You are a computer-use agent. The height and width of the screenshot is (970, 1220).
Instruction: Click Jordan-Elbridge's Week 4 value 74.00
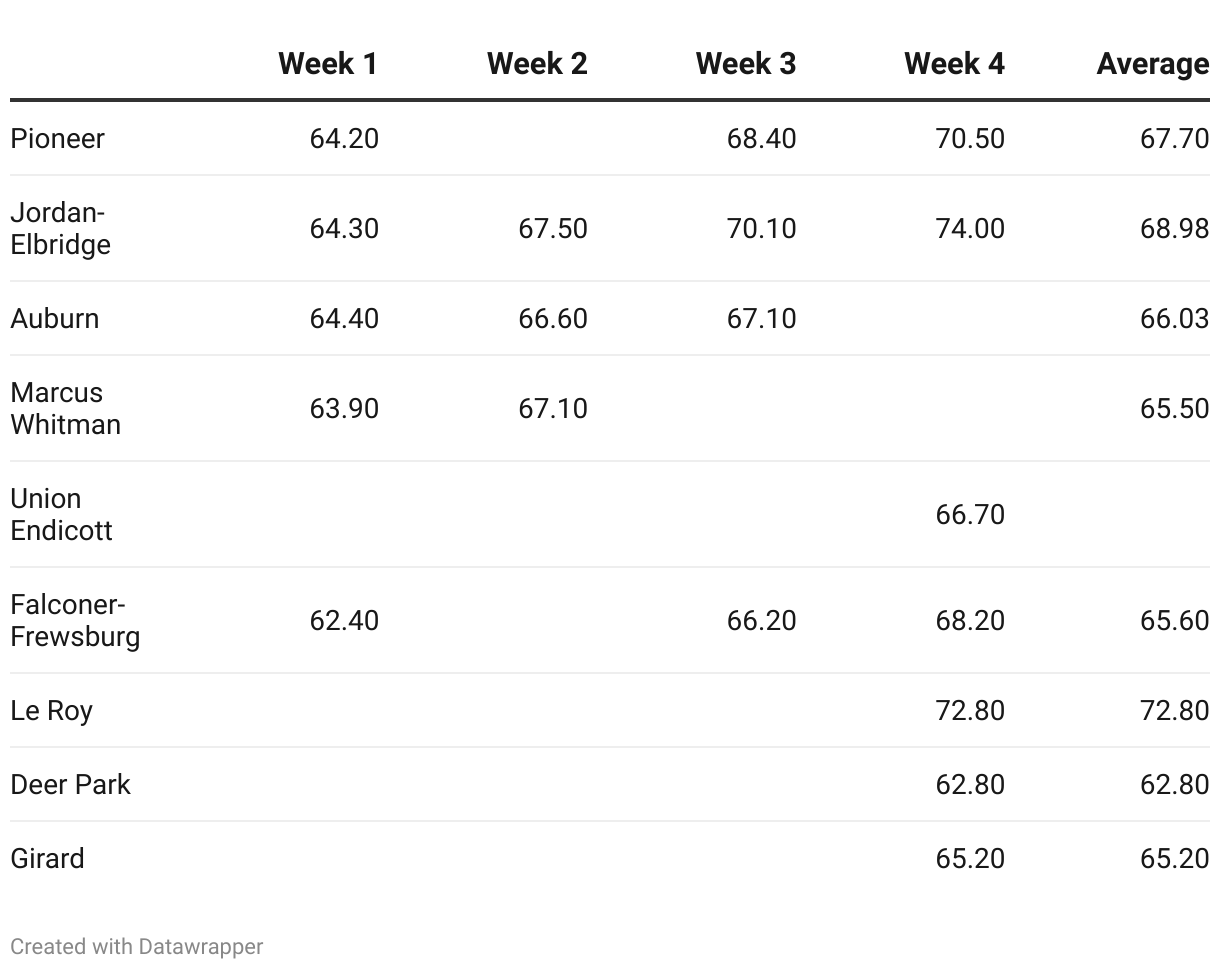pyautogui.click(x=970, y=228)
